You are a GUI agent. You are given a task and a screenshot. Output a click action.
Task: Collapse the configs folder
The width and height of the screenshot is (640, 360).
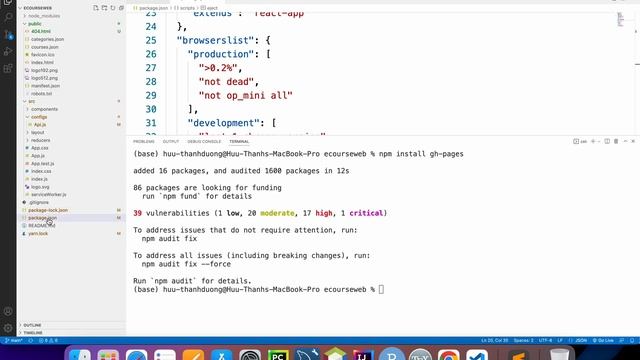[39, 117]
